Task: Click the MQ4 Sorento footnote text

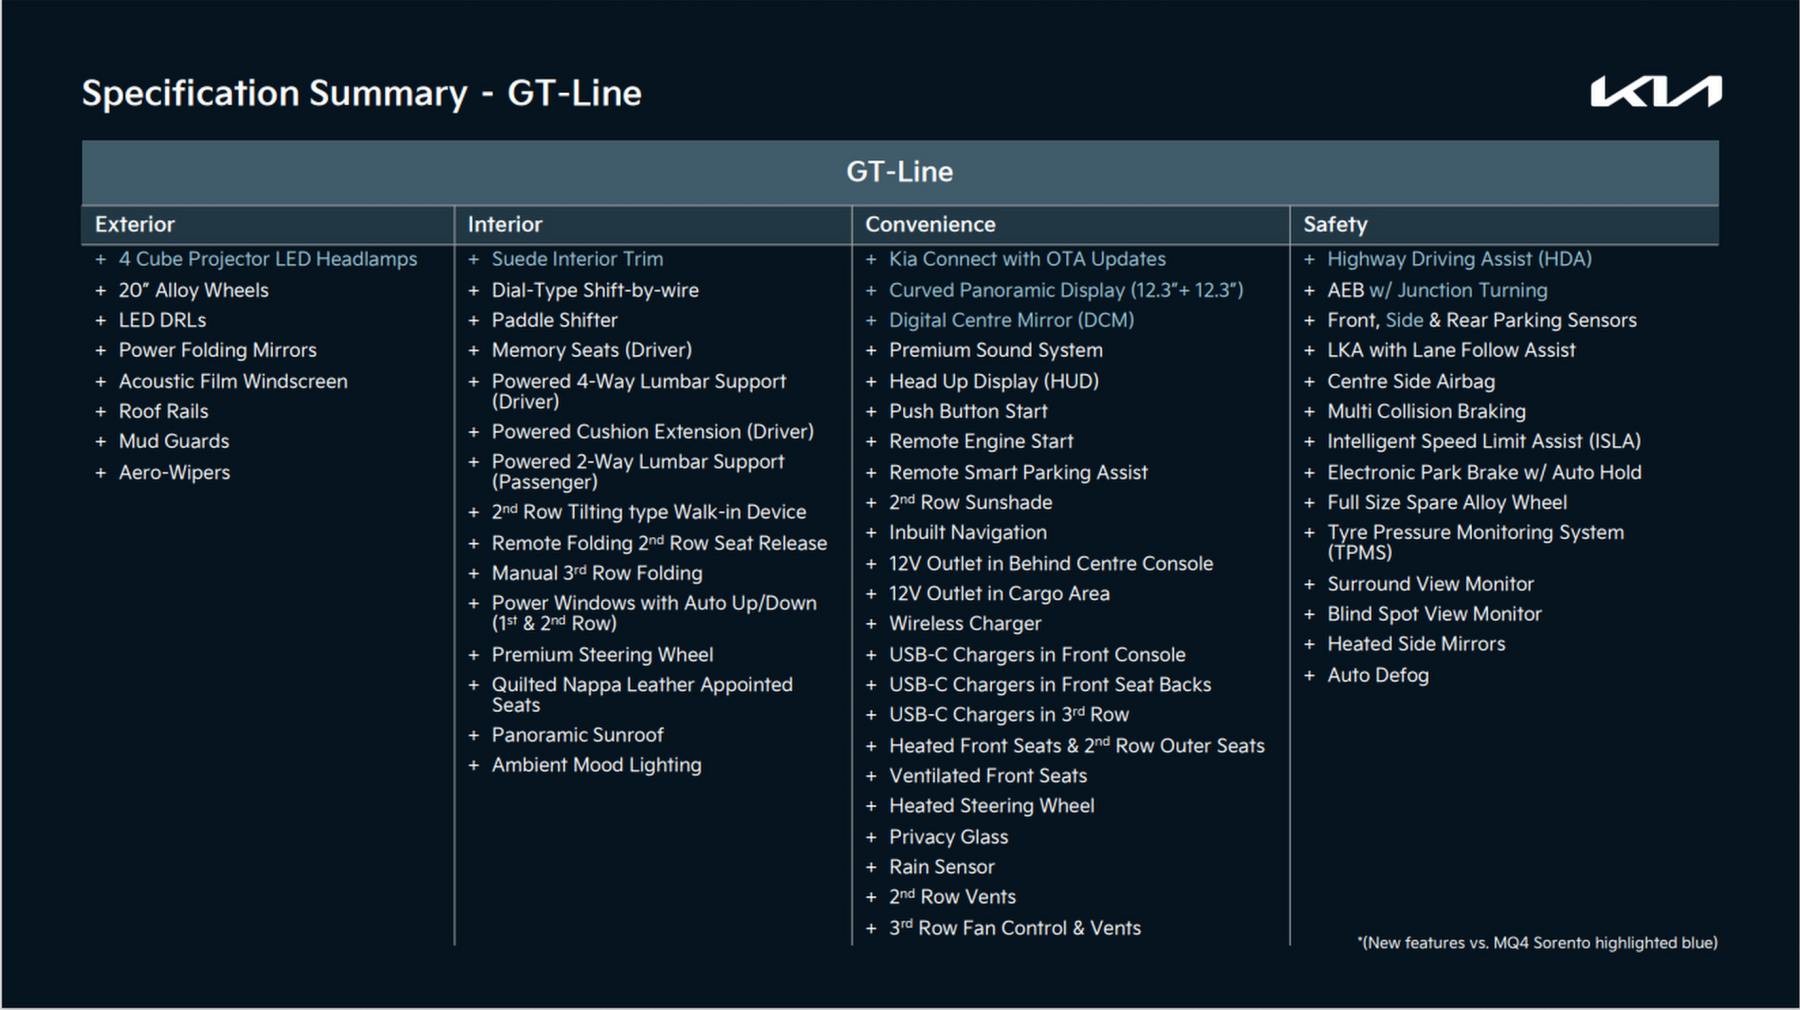Action: point(1537,943)
